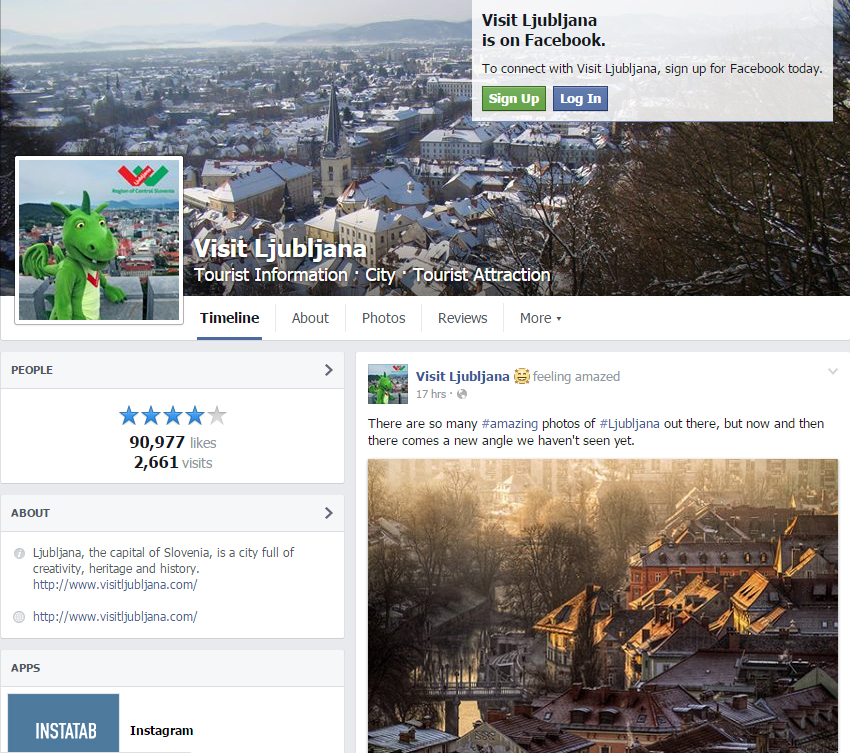The width and height of the screenshot is (850, 753).
Task: Follow the #Ljubljana hashtag link
Action: tap(629, 423)
